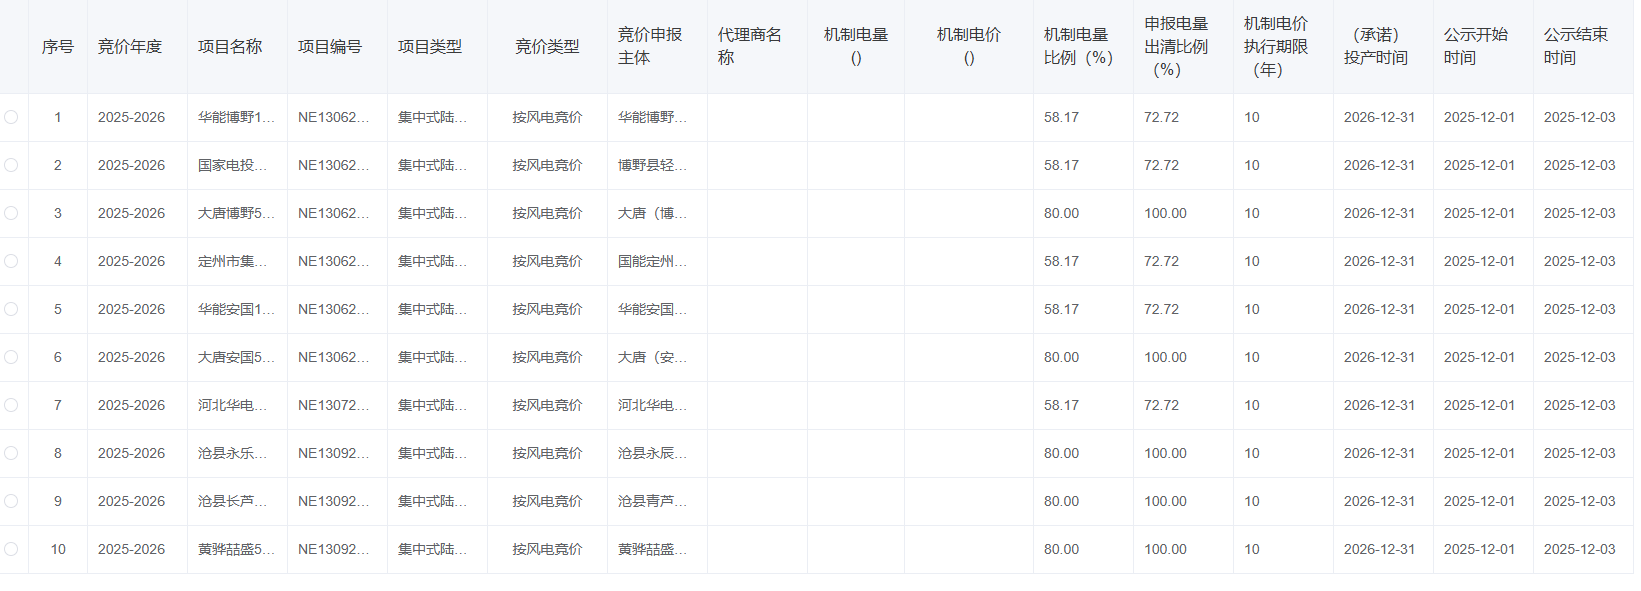Click bidding entity 大唐（博… in row 3
This screenshot has width=1641, height=591.
pos(652,213)
